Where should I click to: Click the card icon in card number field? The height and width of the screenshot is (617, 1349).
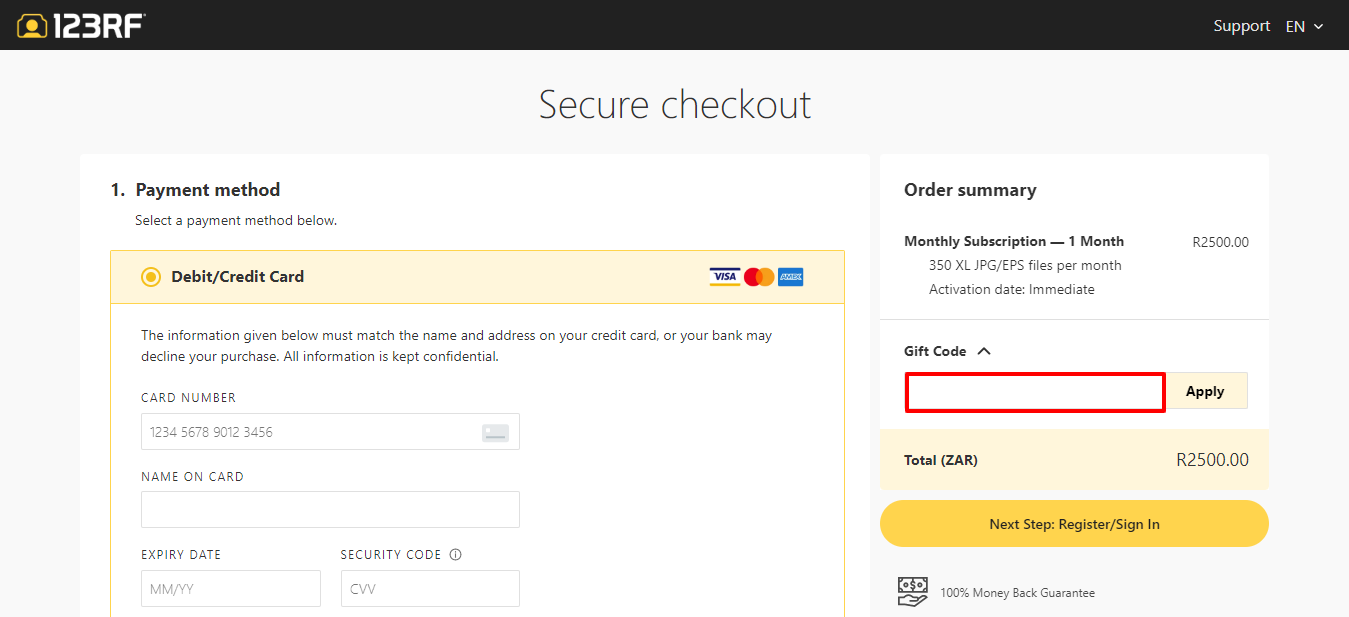tap(495, 433)
